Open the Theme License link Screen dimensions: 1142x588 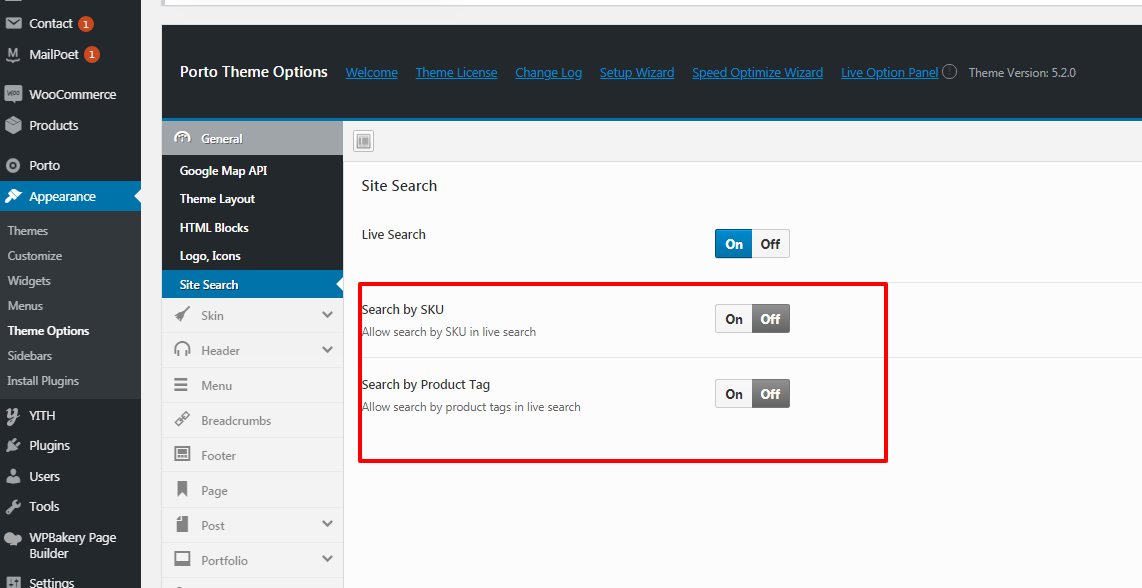pyautogui.click(x=456, y=72)
